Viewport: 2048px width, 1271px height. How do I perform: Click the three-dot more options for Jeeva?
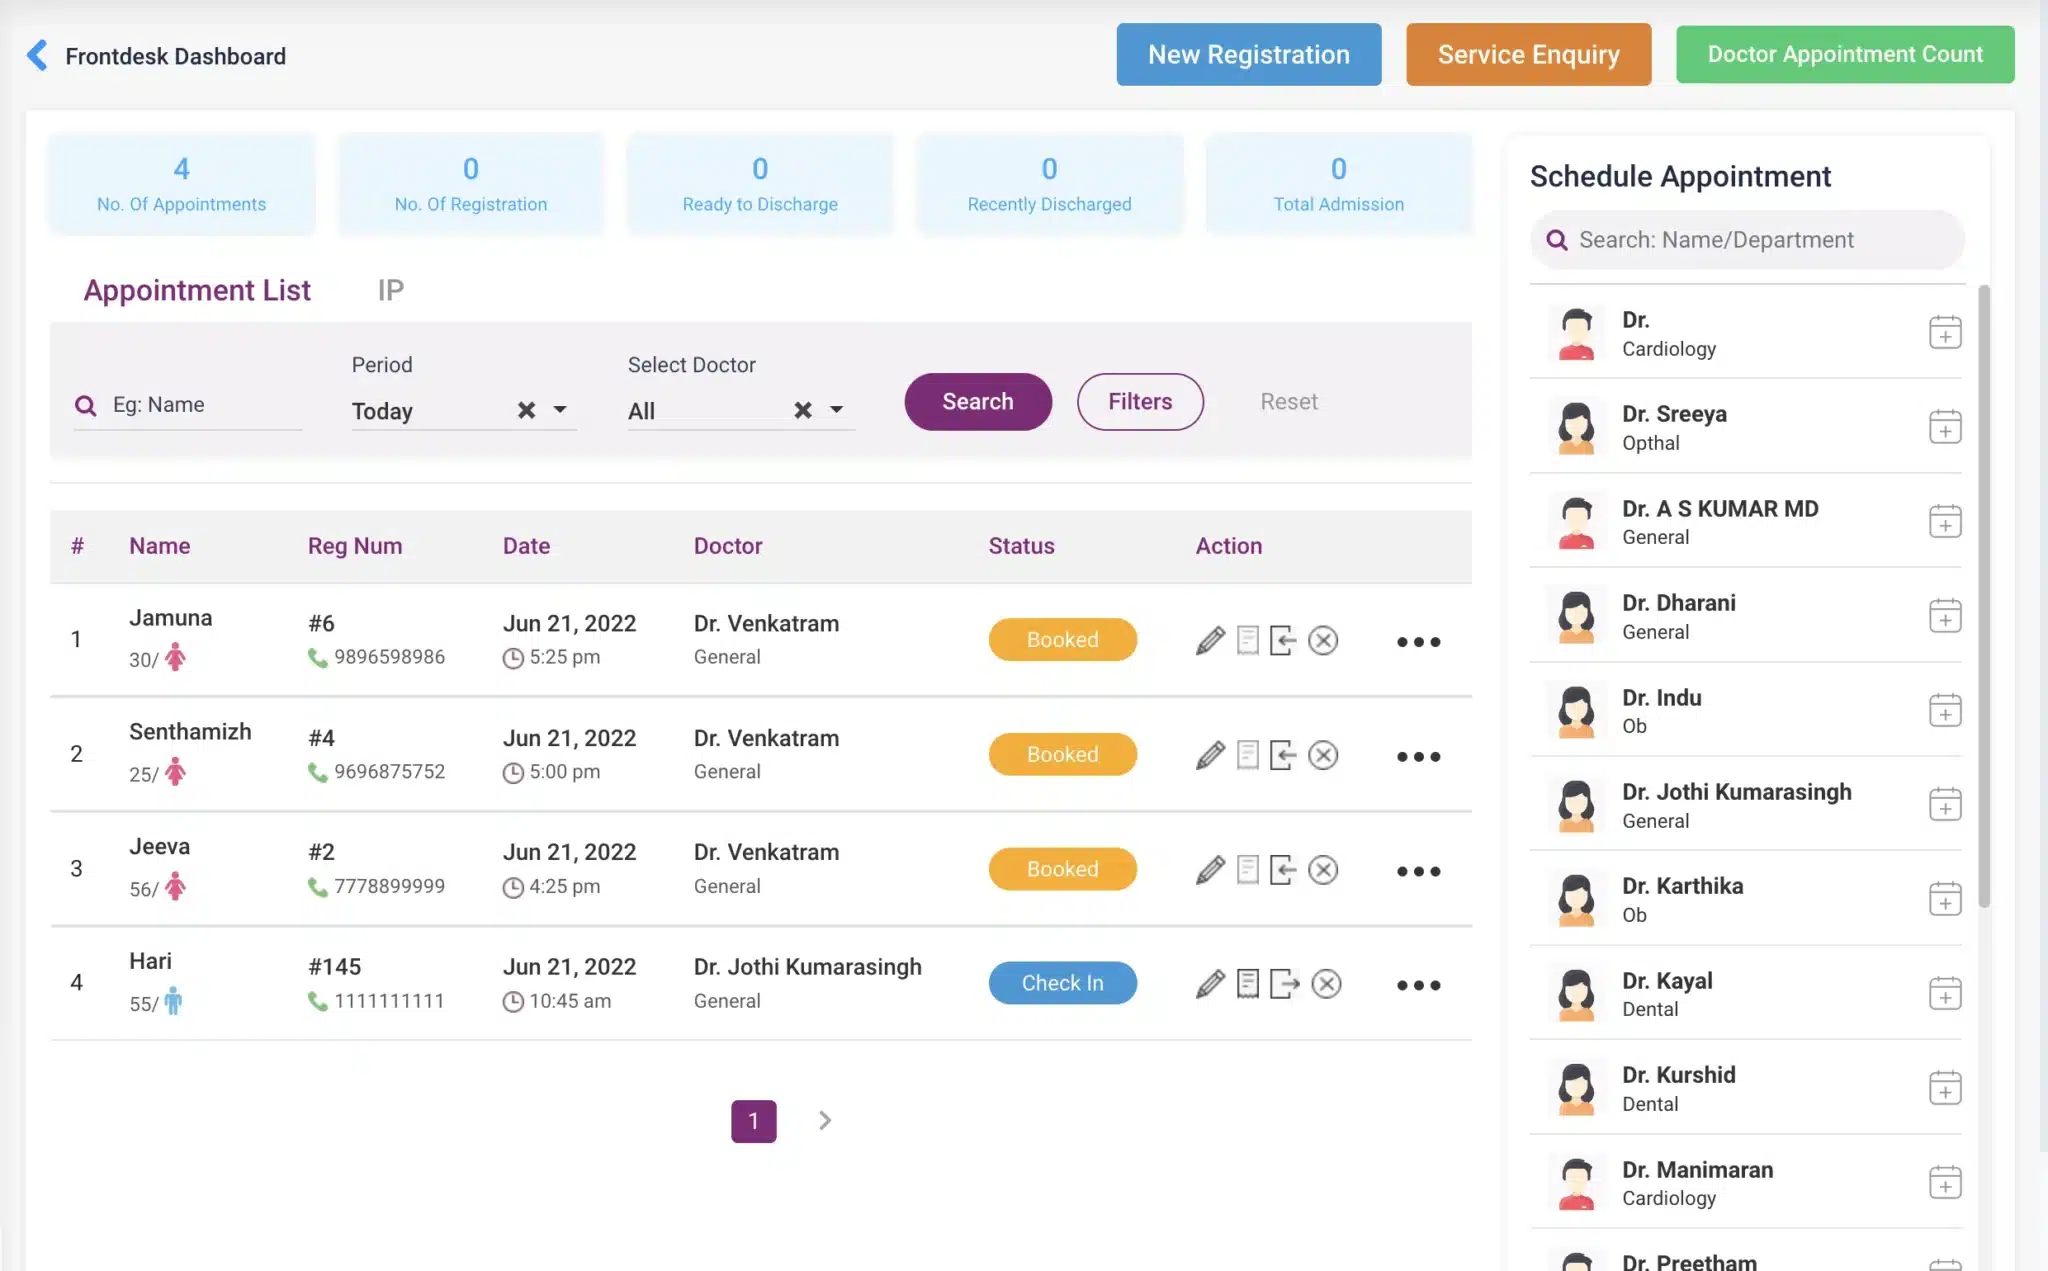click(1416, 867)
